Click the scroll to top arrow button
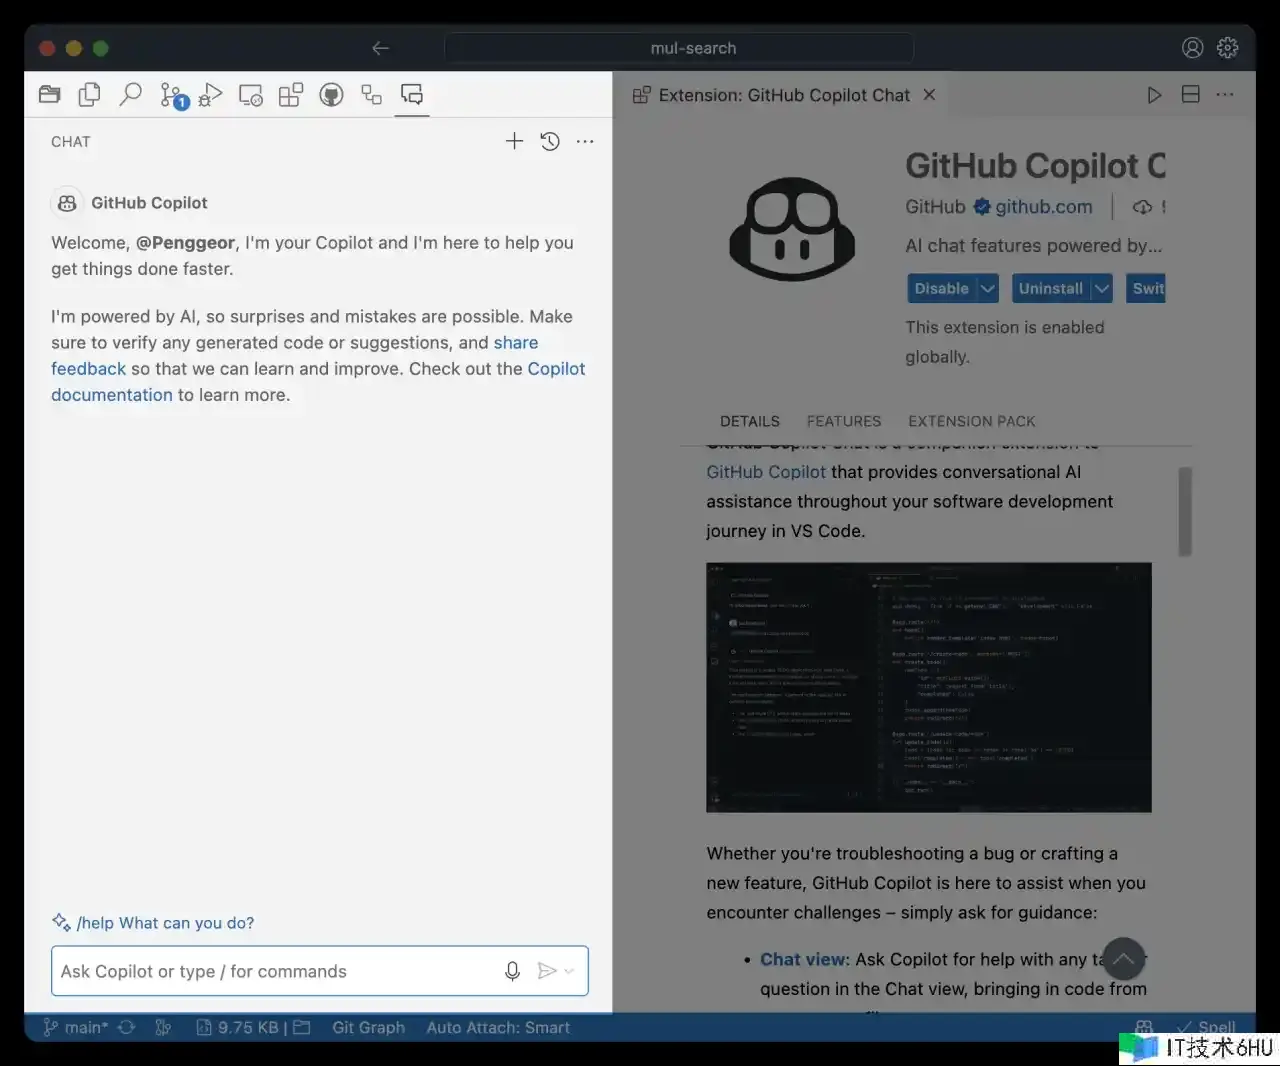Viewport: 1280px width, 1066px height. click(x=1123, y=959)
